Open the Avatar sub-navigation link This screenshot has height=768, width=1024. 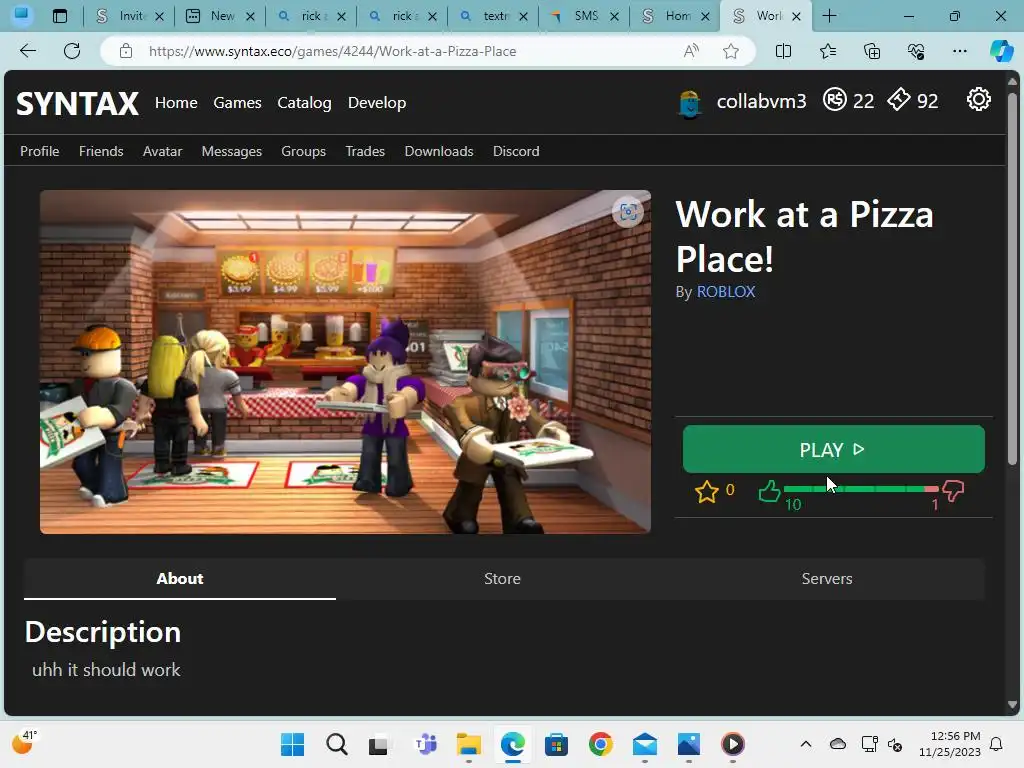click(x=163, y=151)
